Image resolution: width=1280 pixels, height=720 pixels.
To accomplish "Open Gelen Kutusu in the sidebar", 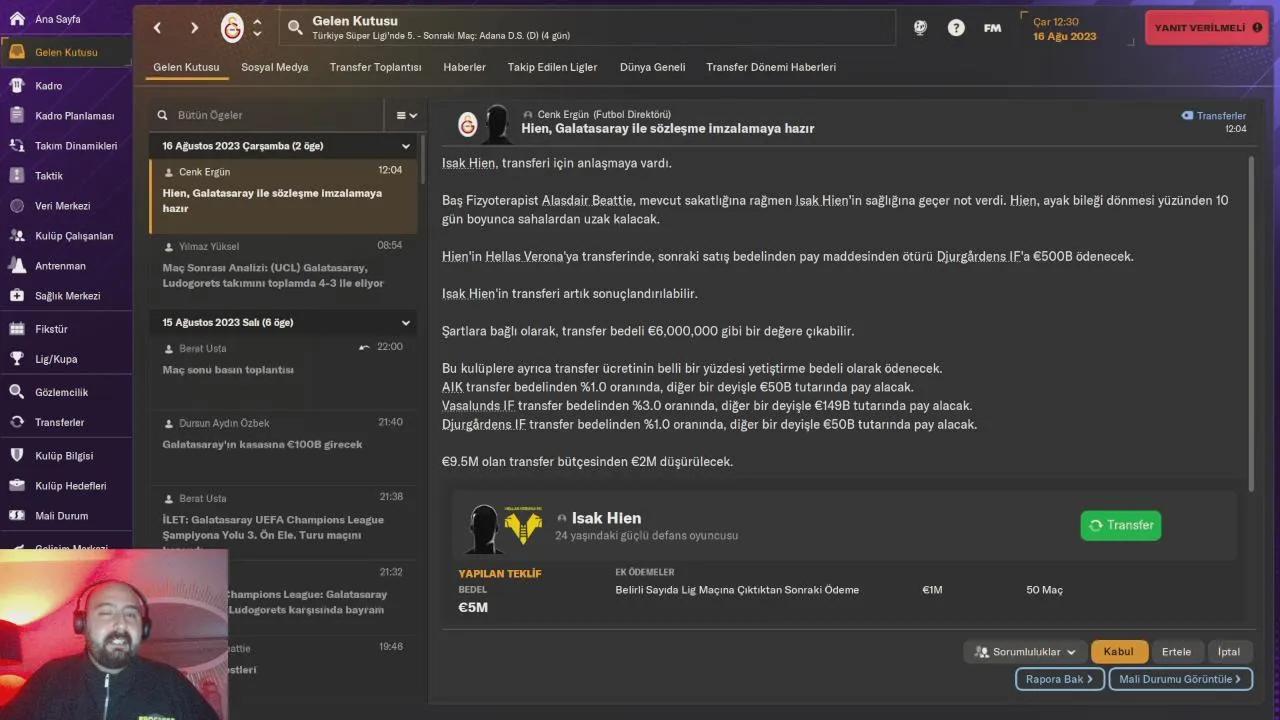I will click(x=66, y=52).
